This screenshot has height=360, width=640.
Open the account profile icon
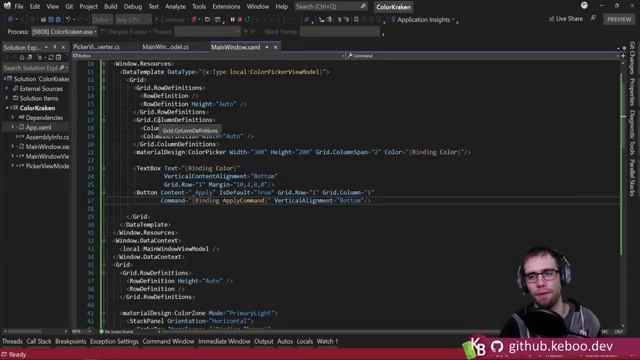(584, 5)
